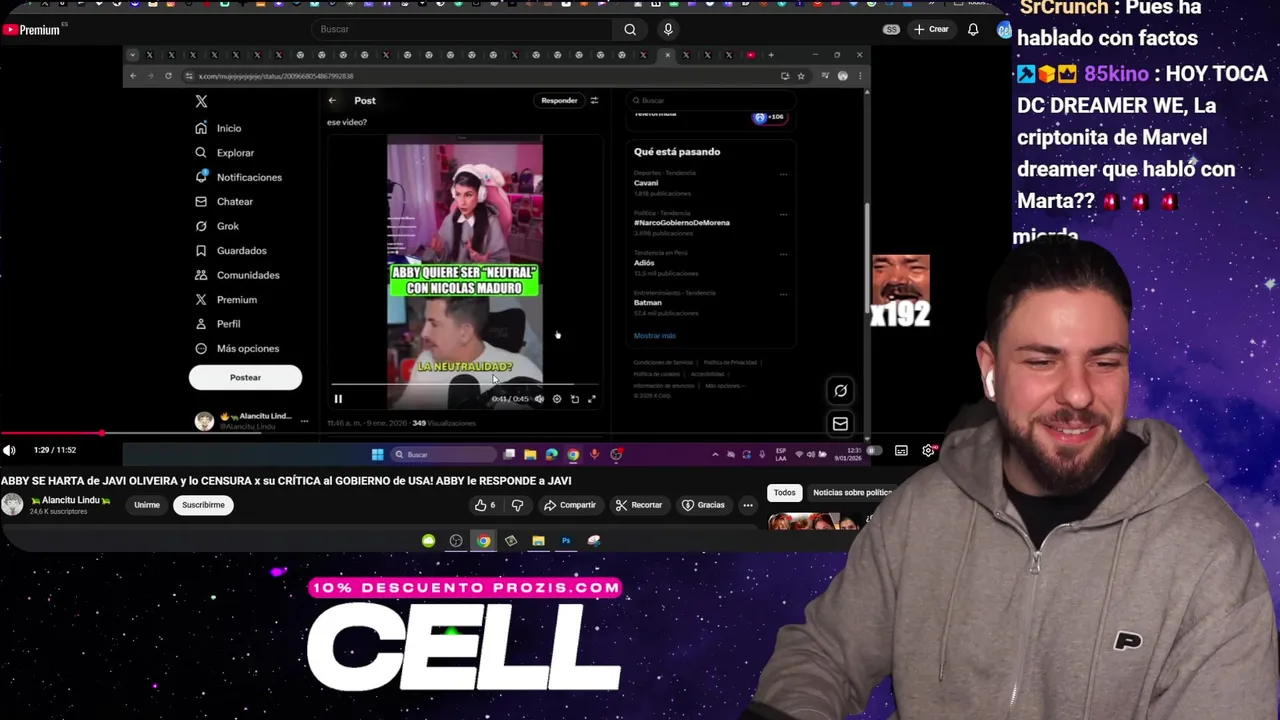Reload the x.com page
1280x720 pixels.
(168, 76)
